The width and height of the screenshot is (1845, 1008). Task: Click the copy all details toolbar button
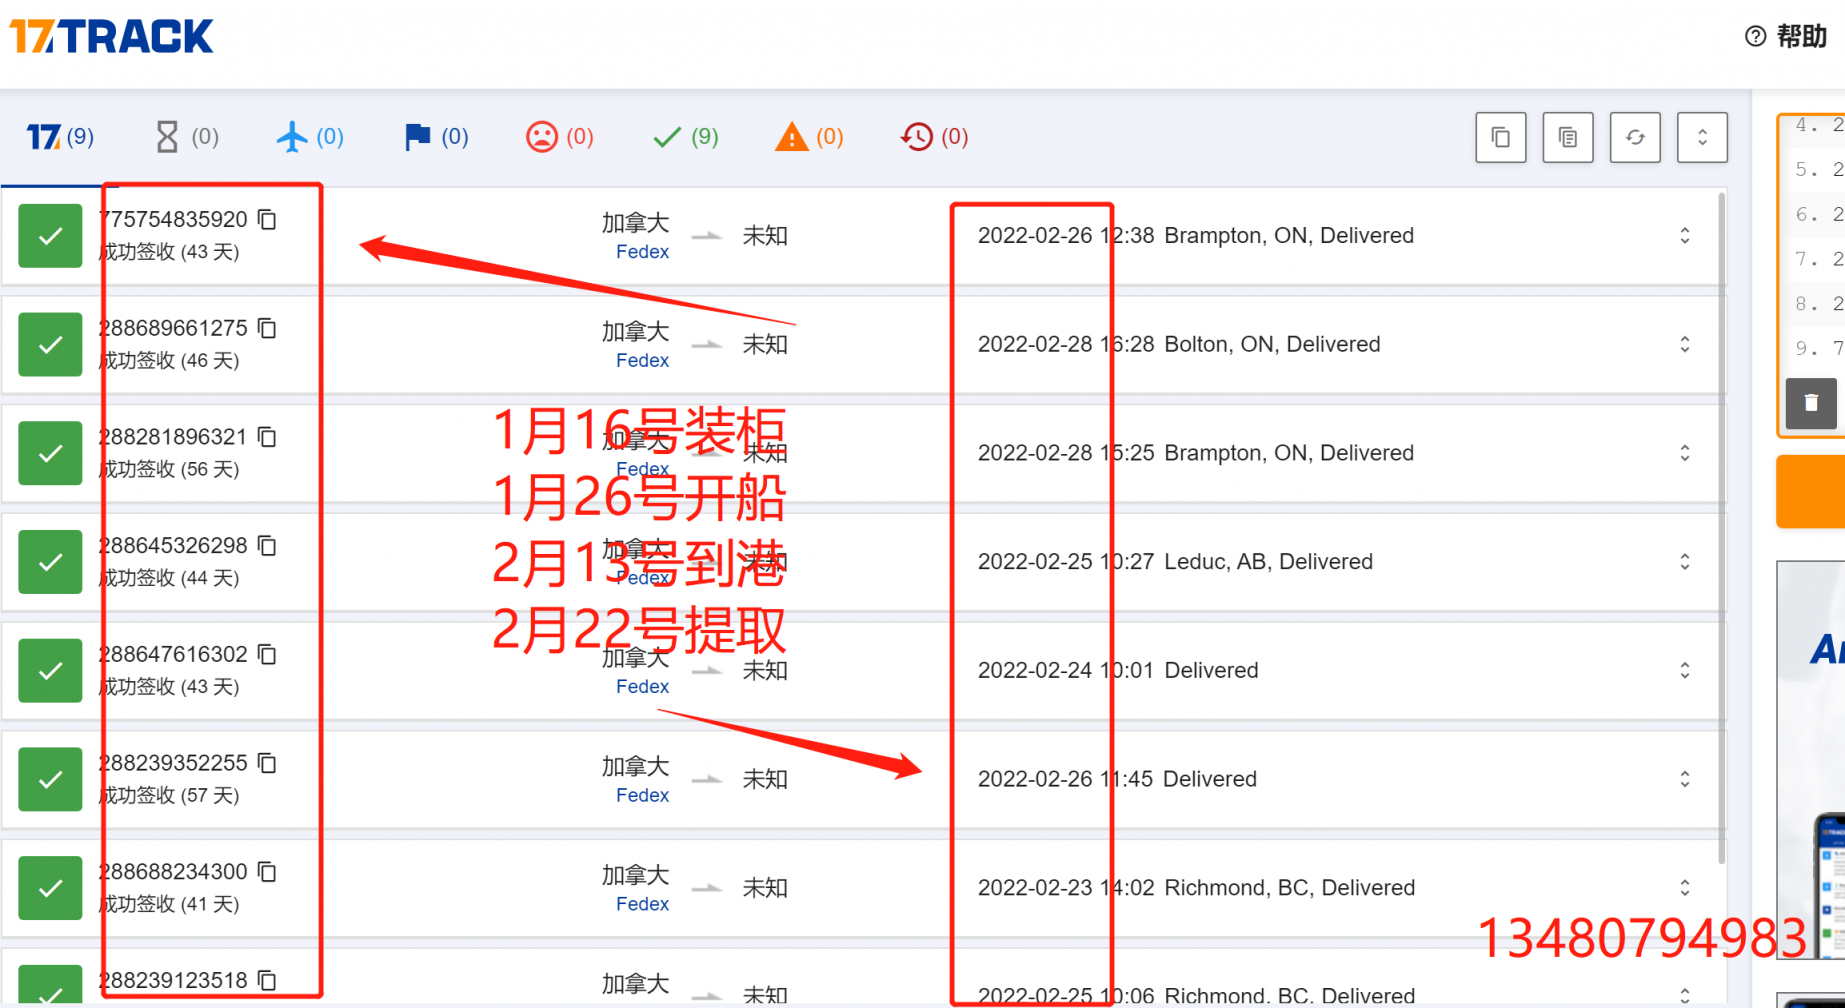click(1568, 137)
